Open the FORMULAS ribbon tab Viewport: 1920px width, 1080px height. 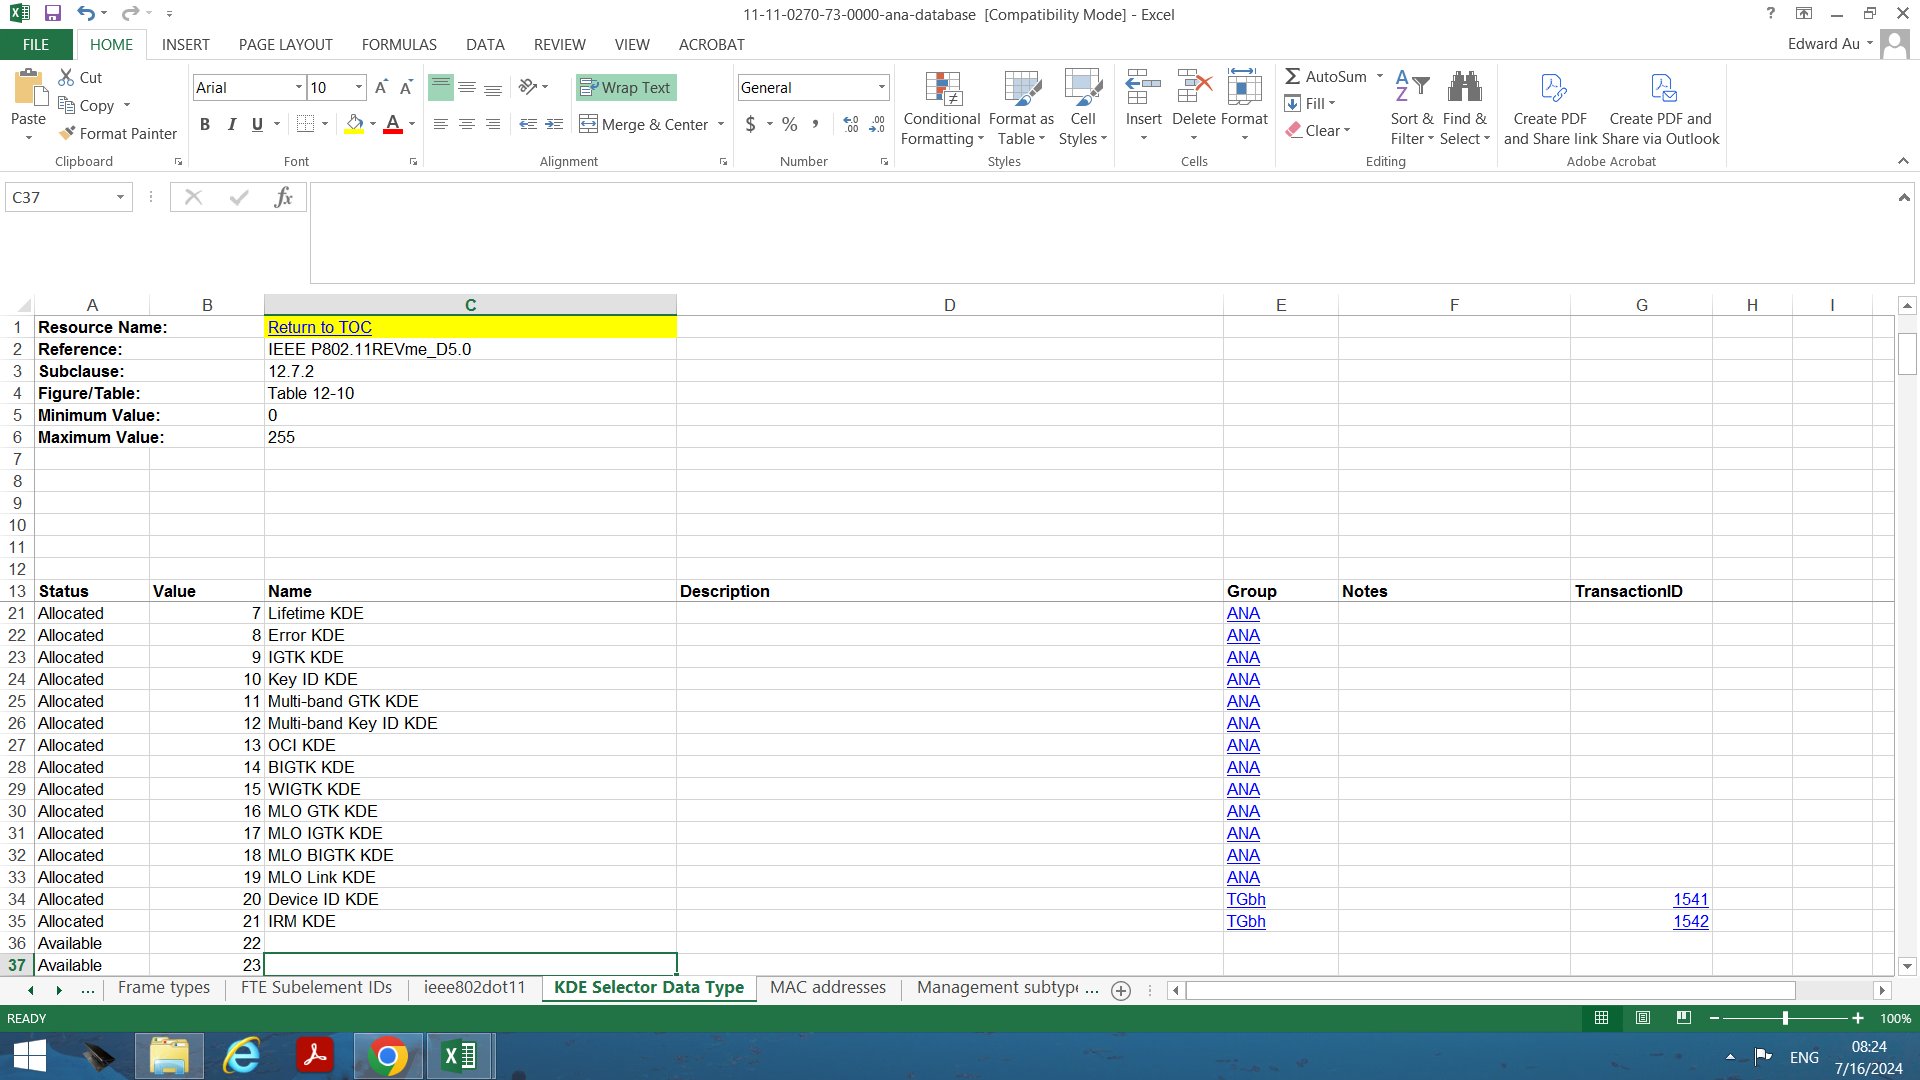pyautogui.click(x=399, y=45)
